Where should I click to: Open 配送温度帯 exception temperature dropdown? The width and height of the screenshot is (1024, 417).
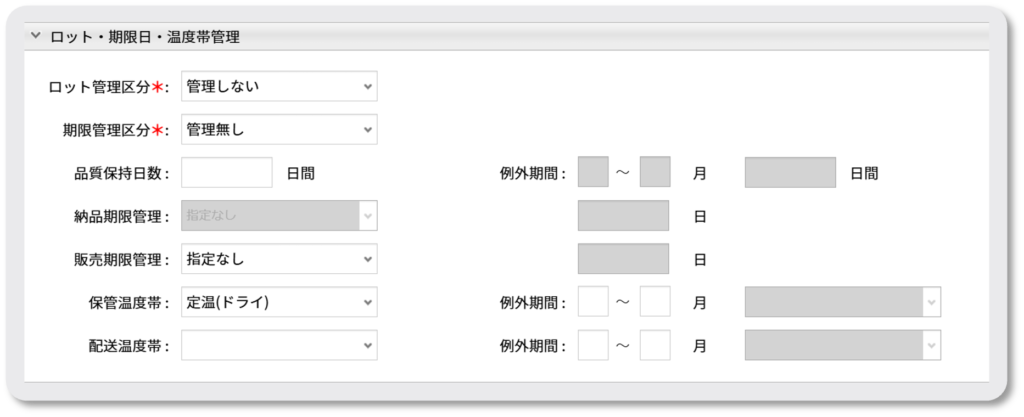[x=842, y=345]
